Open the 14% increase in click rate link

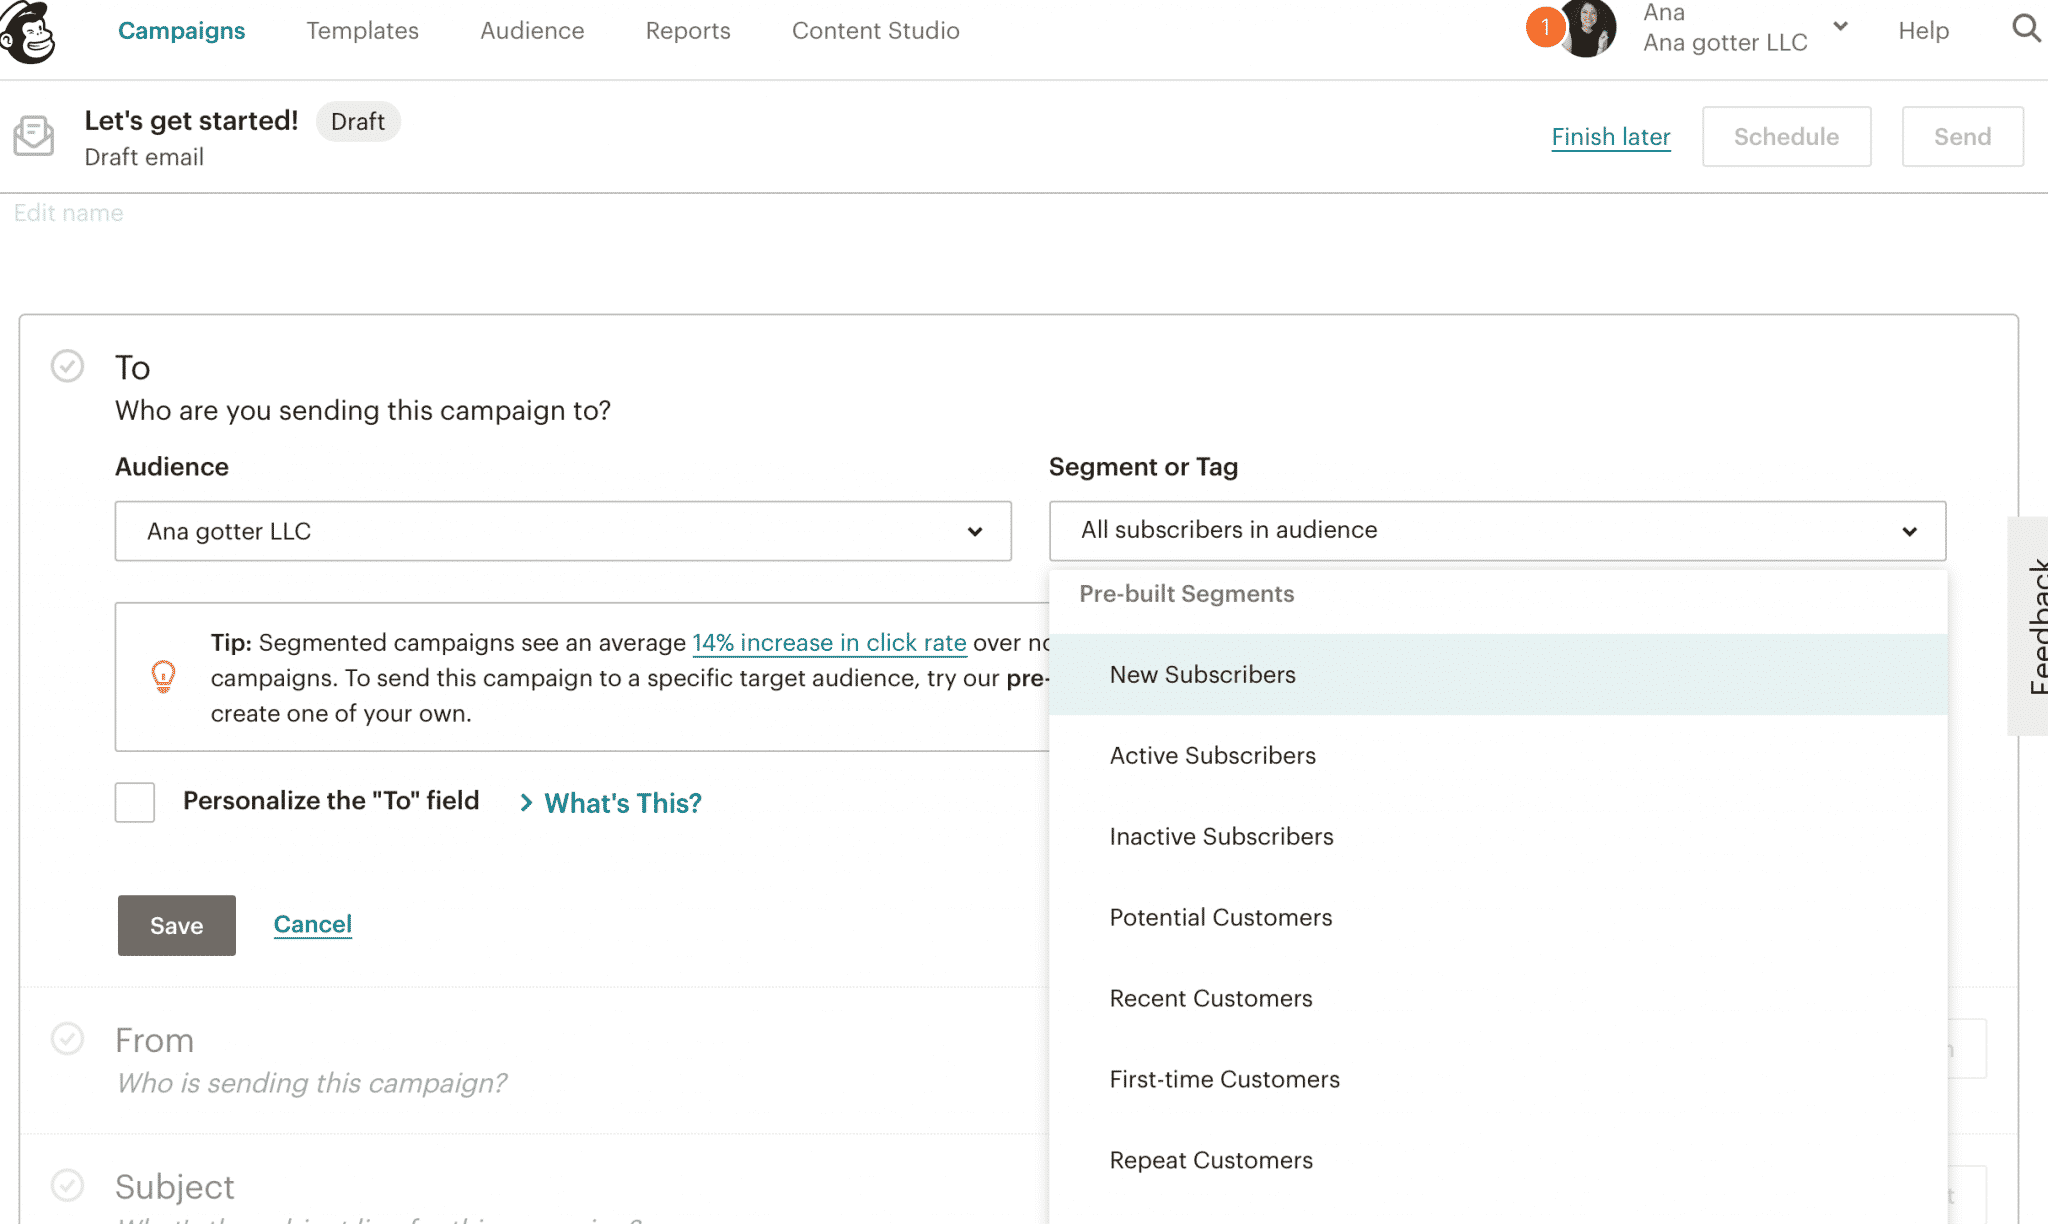(x=829, y=642)
